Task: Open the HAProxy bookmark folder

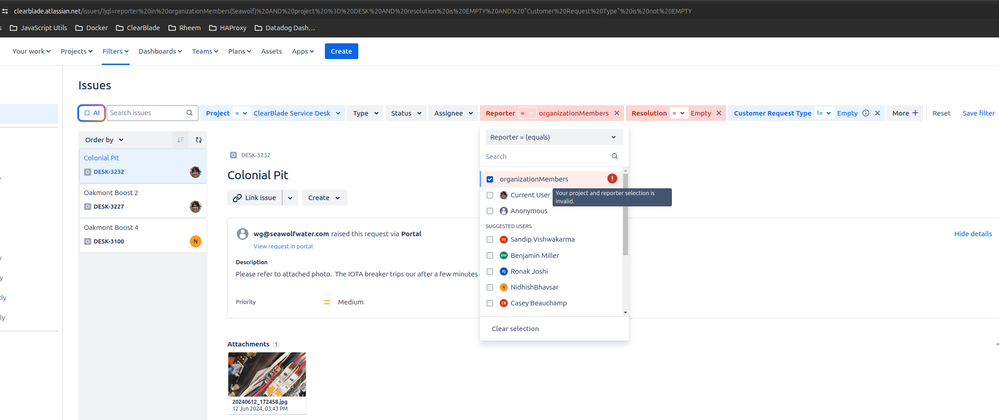Action: [x=226, y=27]
